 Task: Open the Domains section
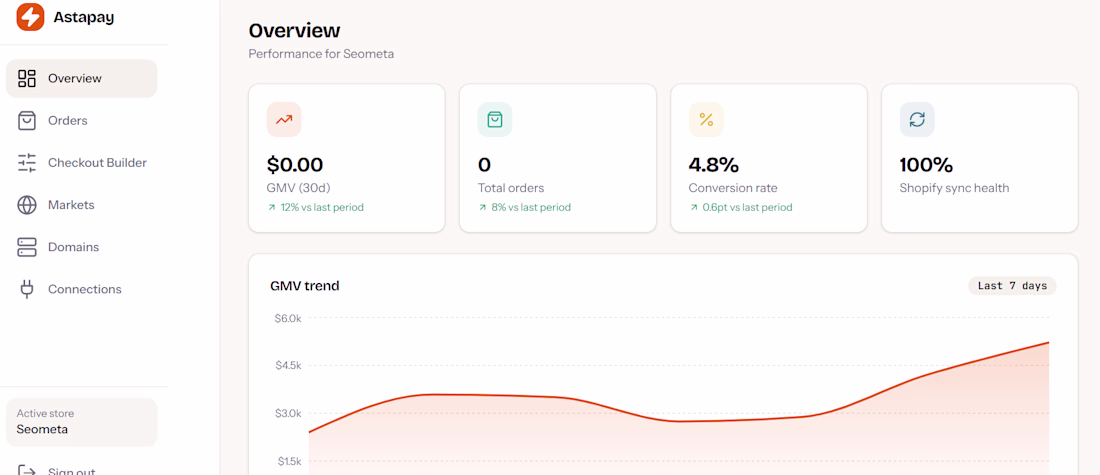(x=81, y=247)
